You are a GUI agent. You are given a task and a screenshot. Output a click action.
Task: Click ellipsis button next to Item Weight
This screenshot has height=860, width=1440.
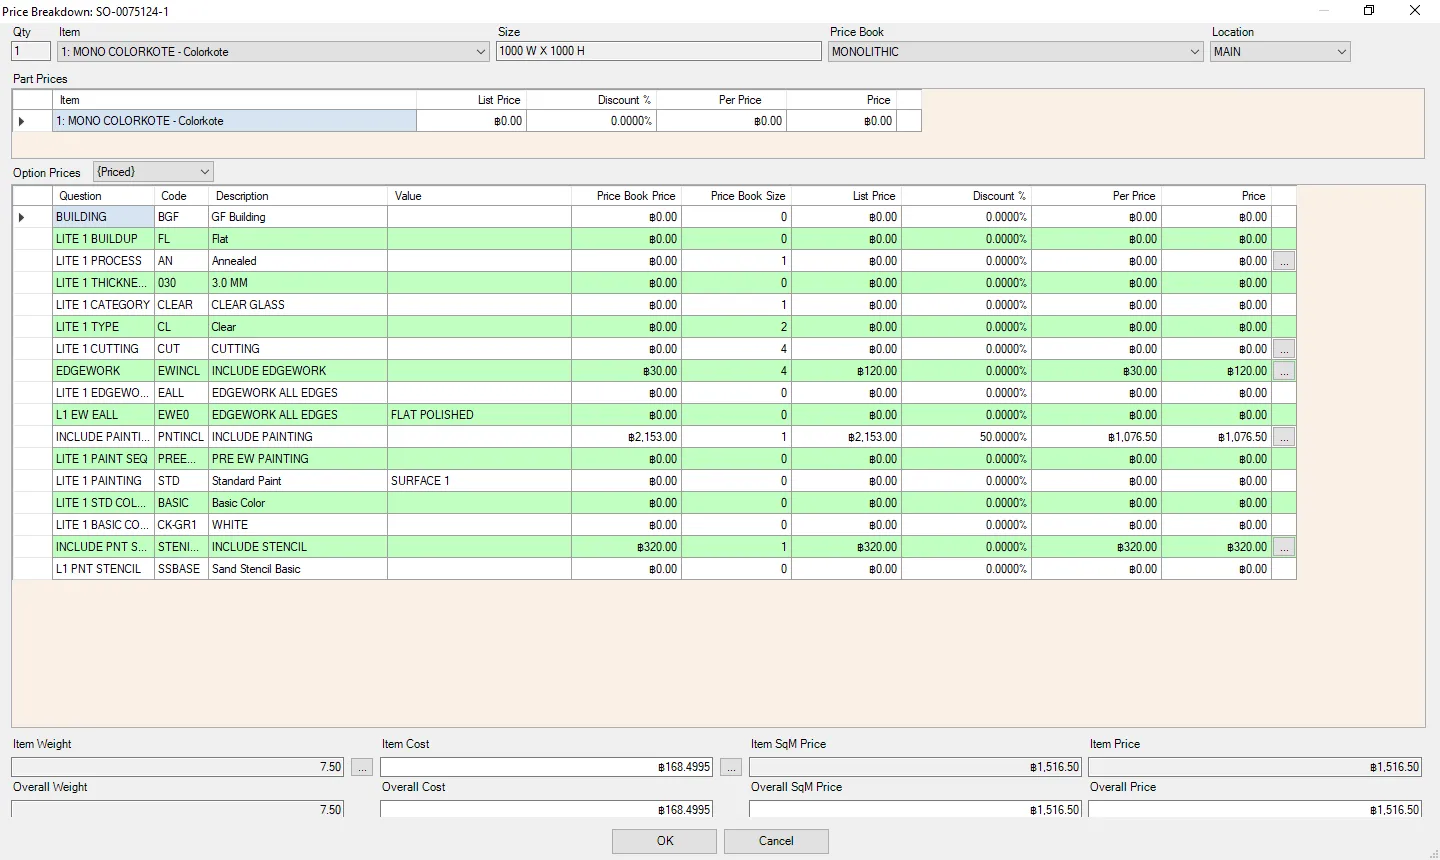[362, 767]
